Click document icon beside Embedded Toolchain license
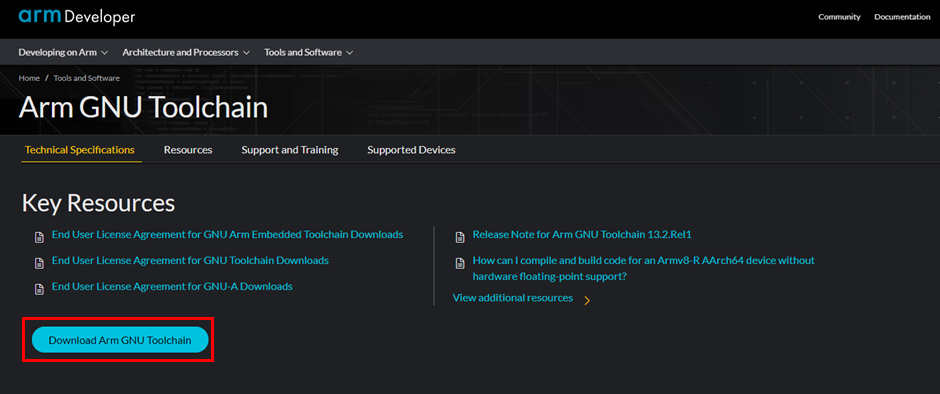 click(40, 237)
